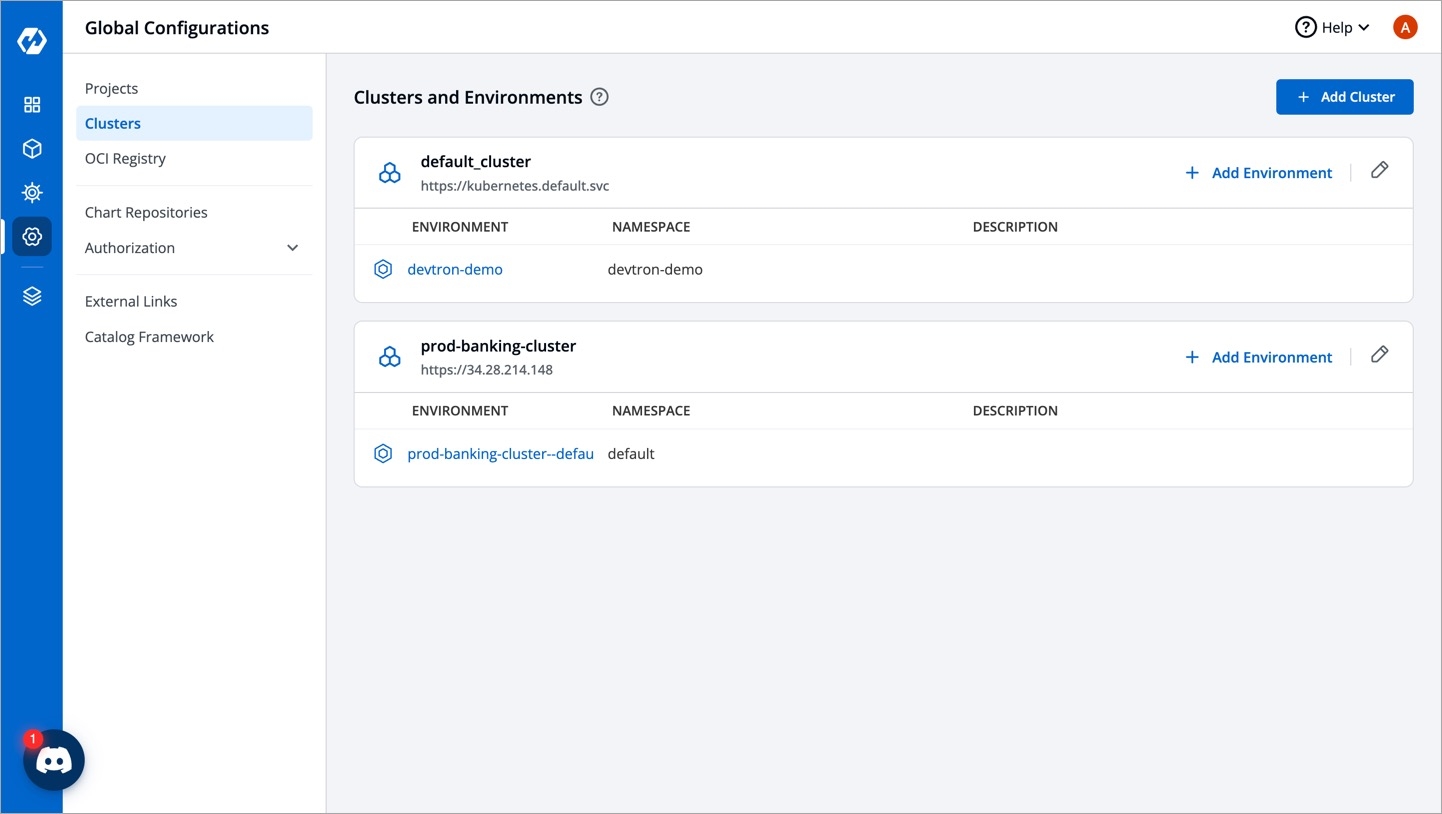1442x814 pixels.
Task: Click the helm wheel icon in sidebar
Action: click(32, 192)
